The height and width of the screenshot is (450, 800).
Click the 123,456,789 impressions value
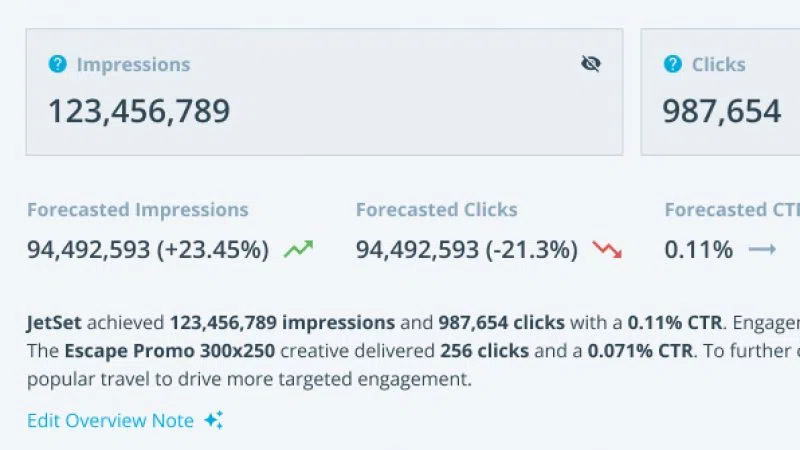pos(139,110)
